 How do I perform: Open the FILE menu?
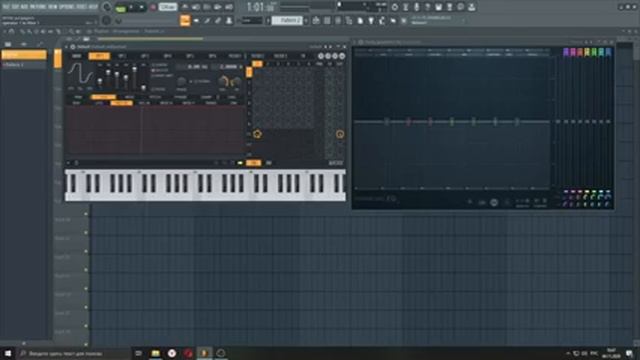pos(7,7)
